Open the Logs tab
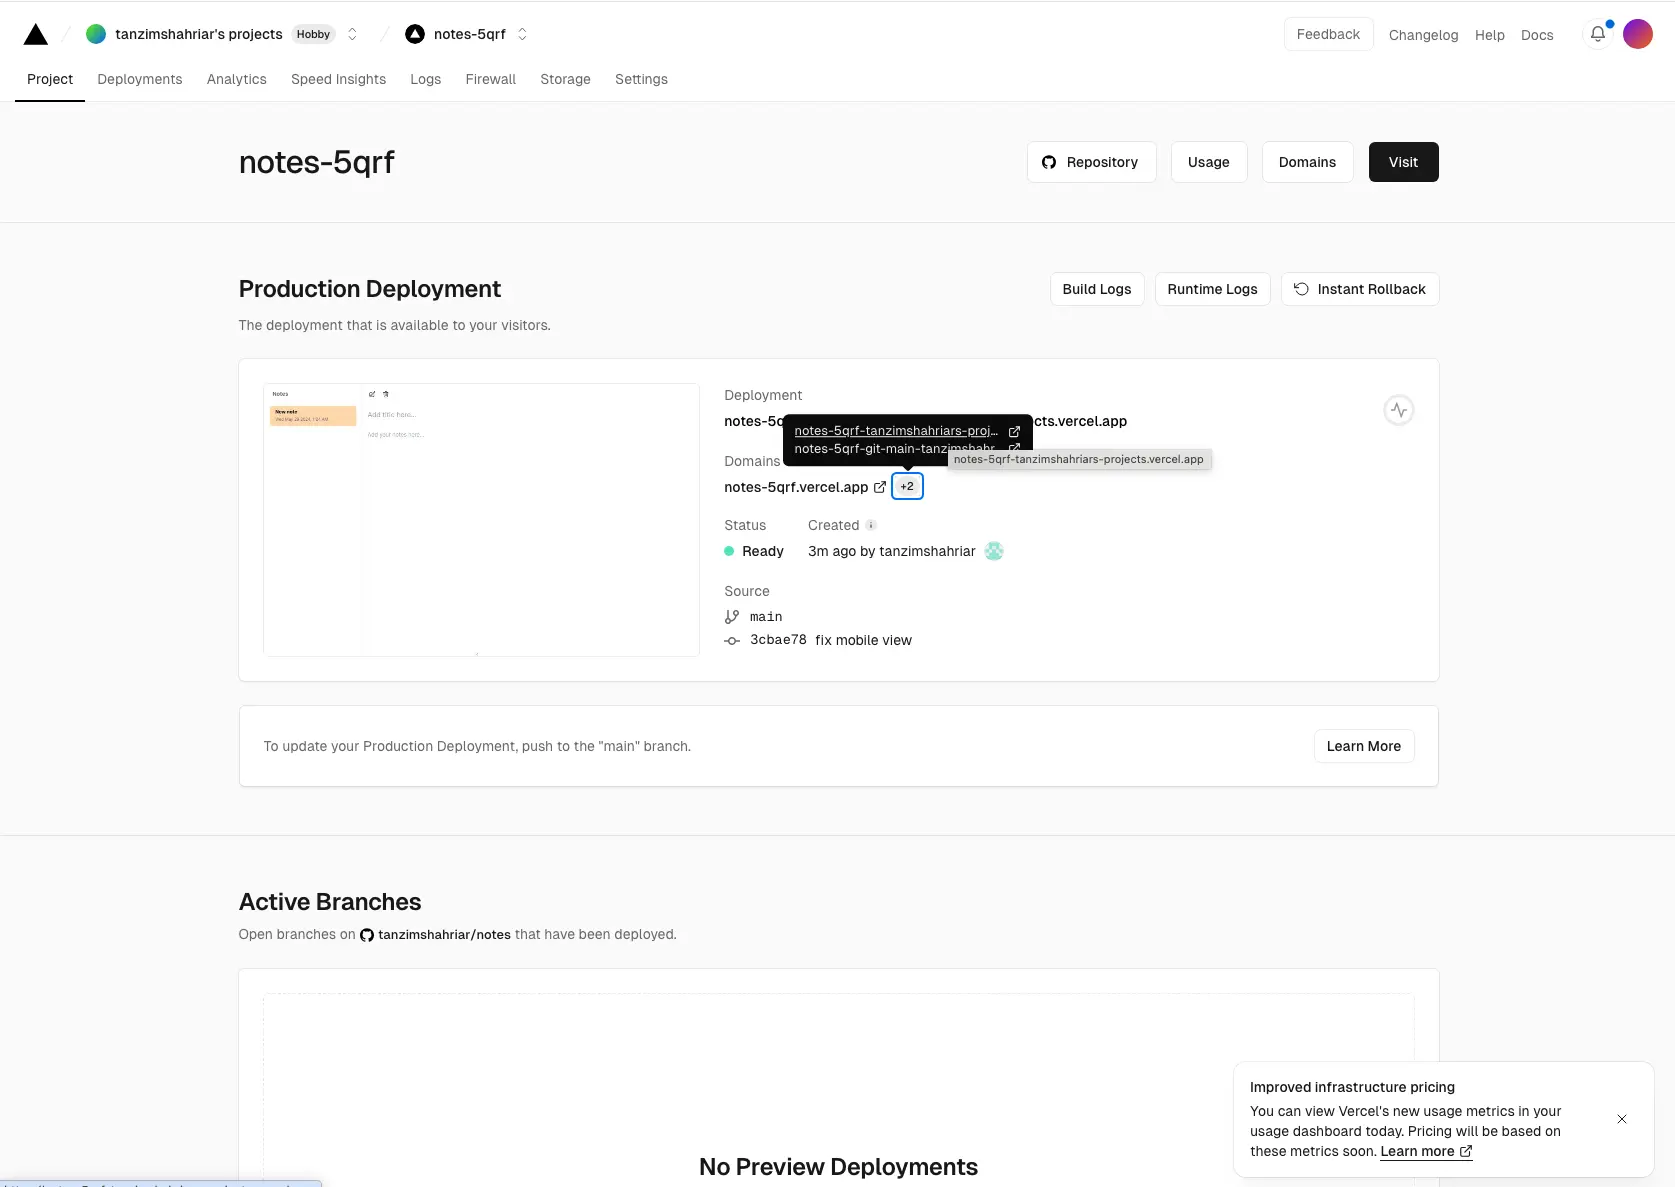This screenshot has height=1187, width=1675. tap(425, 79)
